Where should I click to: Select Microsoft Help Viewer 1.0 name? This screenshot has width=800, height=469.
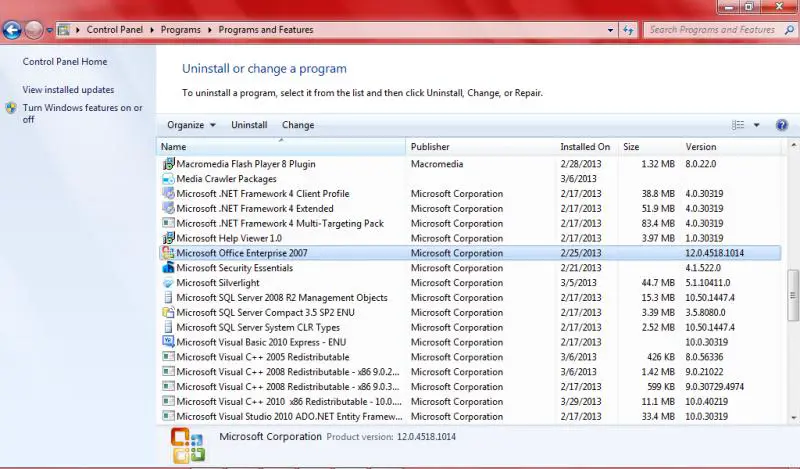(x=229, y=238)
